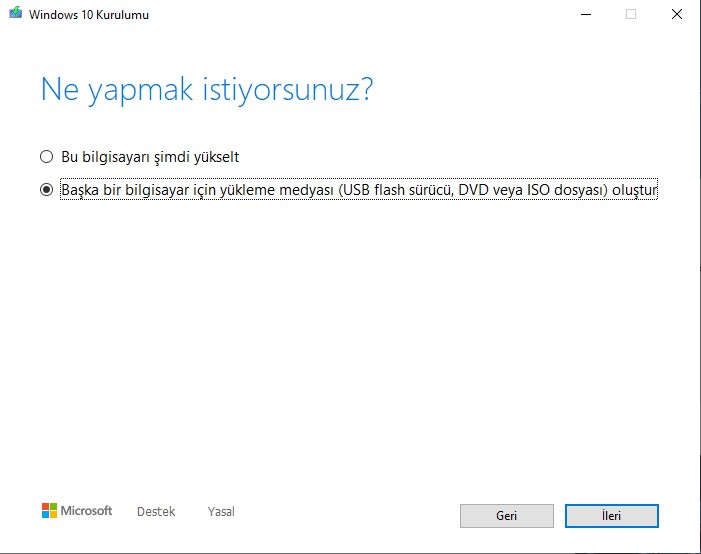The height and width of the screenshot is (554, 701).
Task: Go back with the Geri button
Action: tap(506, 515)
